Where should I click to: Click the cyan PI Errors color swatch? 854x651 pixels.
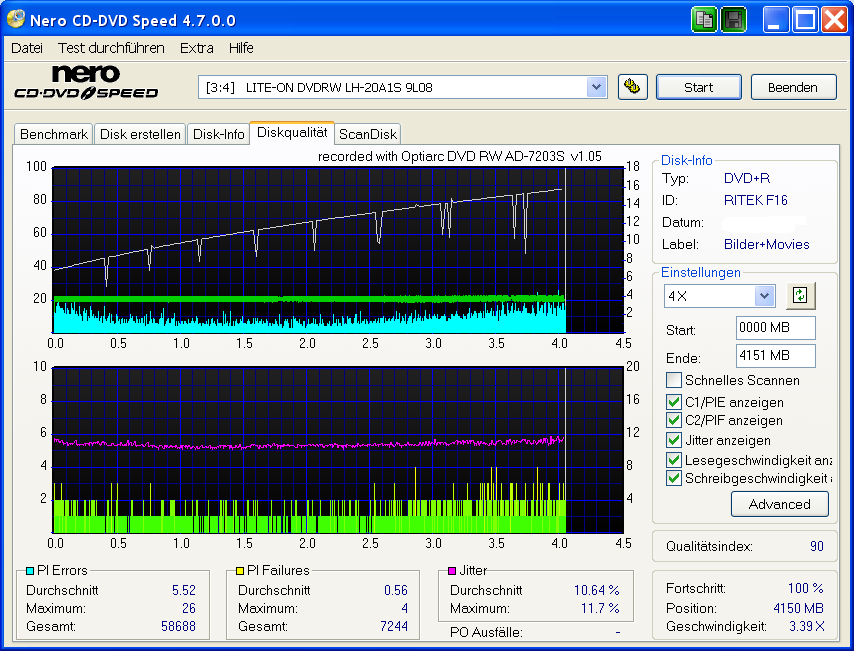[31, 570]
